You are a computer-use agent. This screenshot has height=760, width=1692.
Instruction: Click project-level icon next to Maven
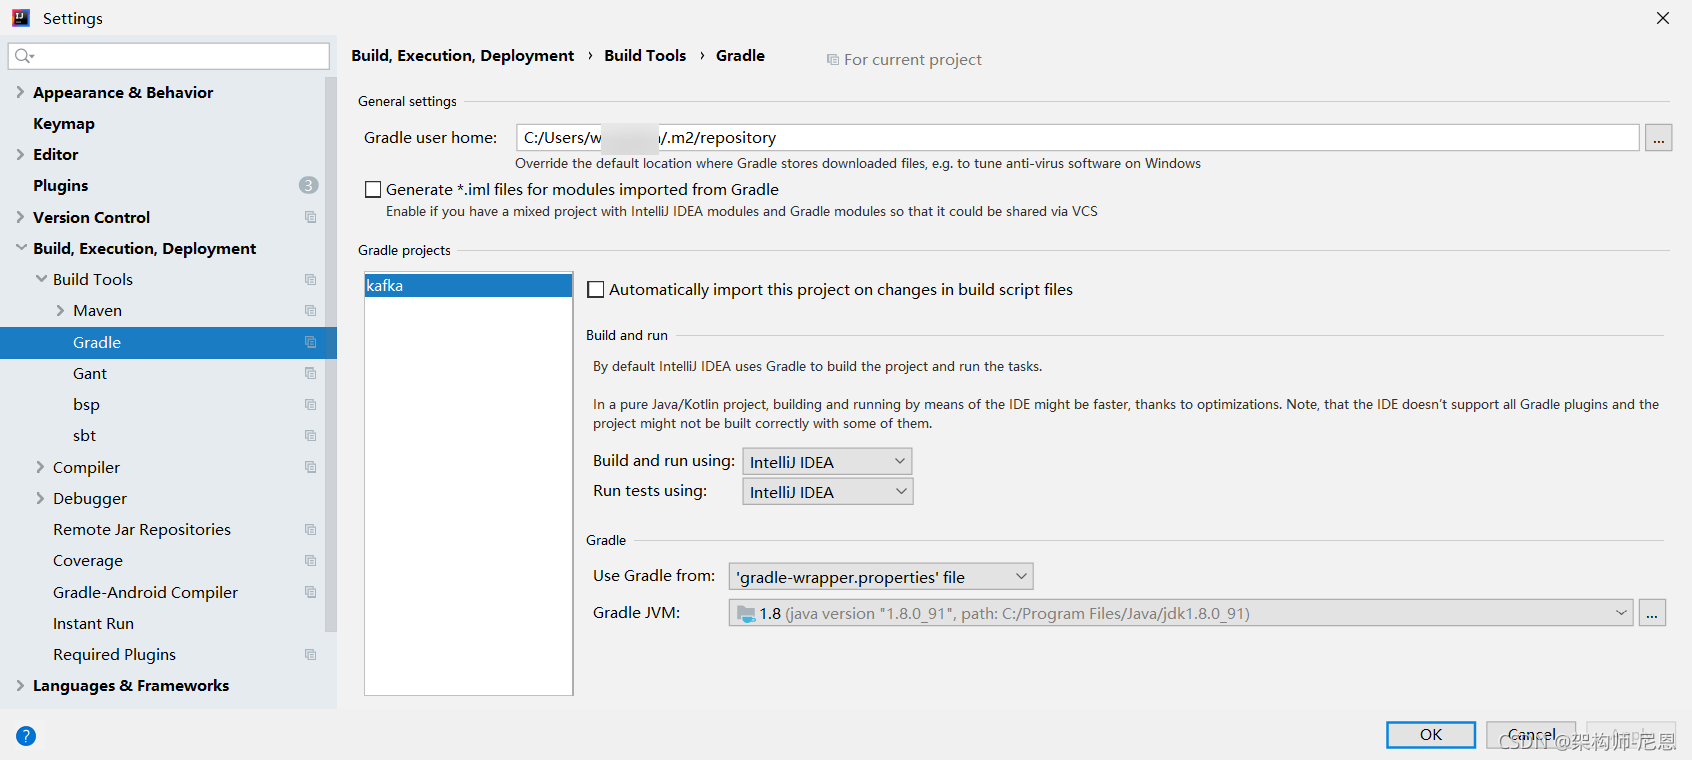(310, 311)
